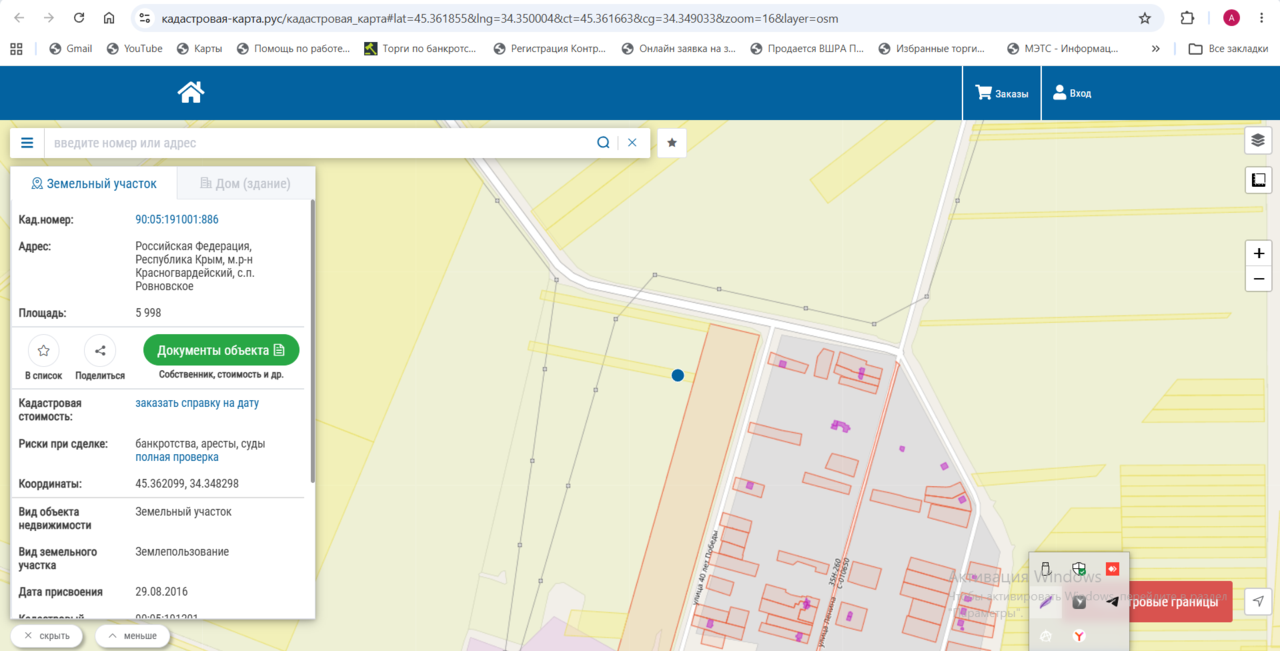Open the 'Все закладки' folder

1228,48
